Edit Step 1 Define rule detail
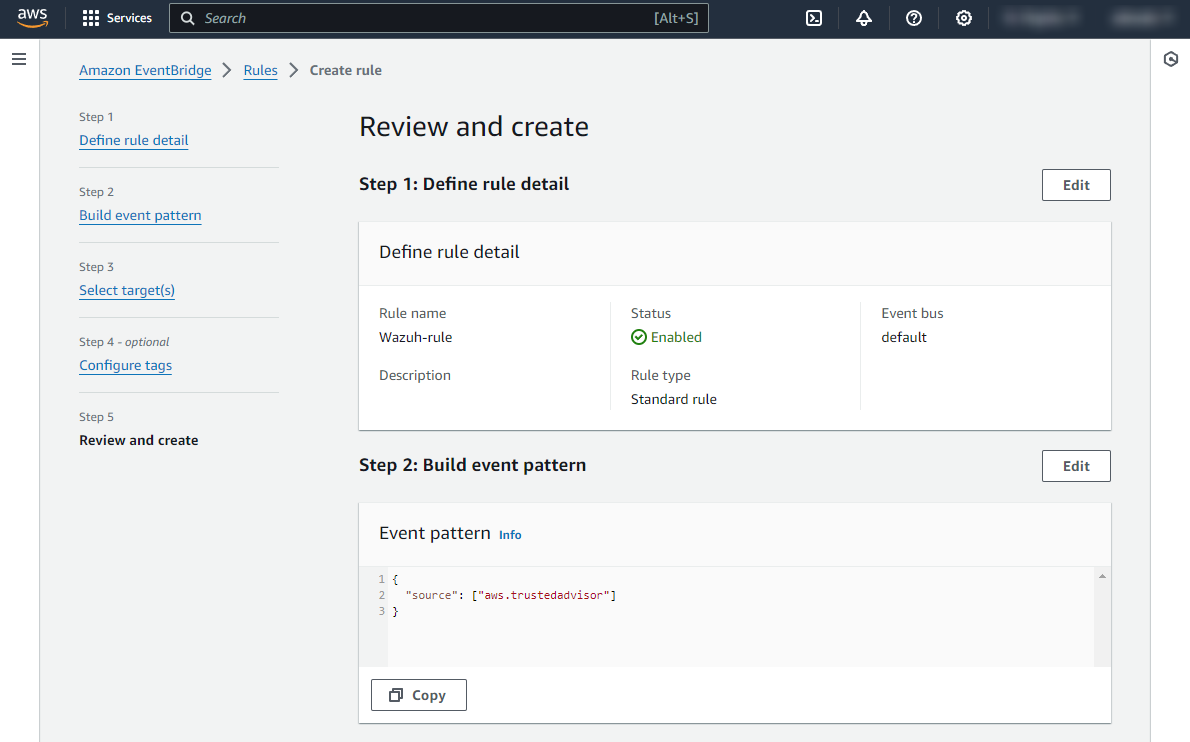 (x=1076, y=185)
